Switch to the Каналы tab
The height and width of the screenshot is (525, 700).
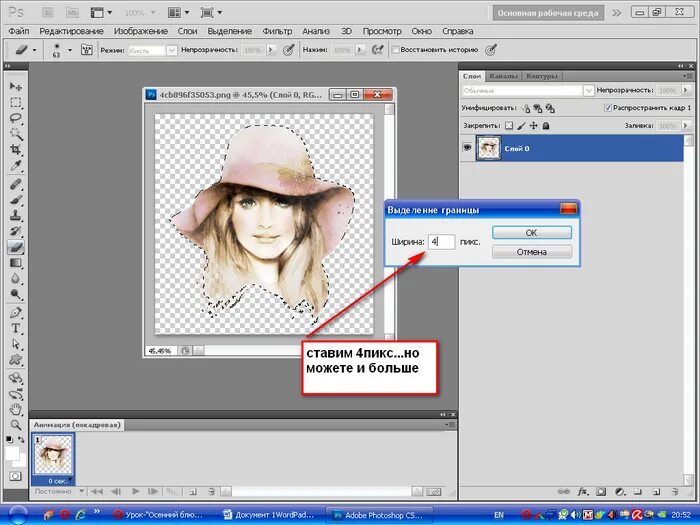503,76
